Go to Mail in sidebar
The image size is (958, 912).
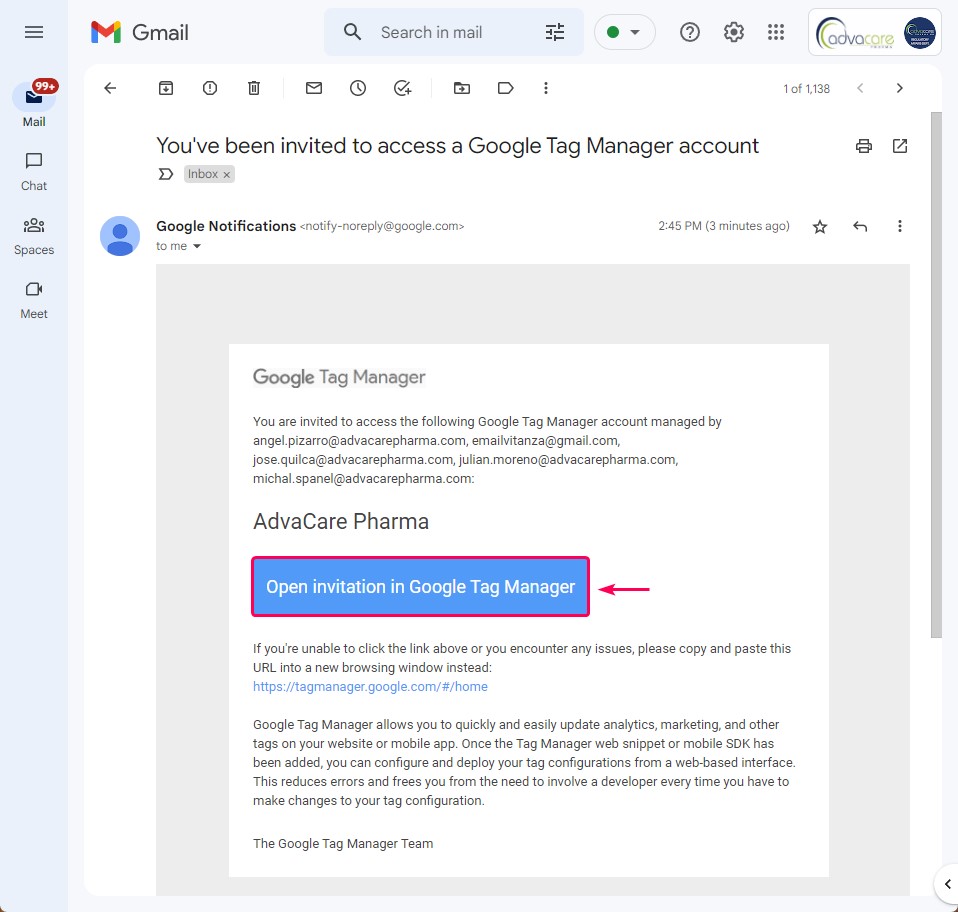click(34, 104)
